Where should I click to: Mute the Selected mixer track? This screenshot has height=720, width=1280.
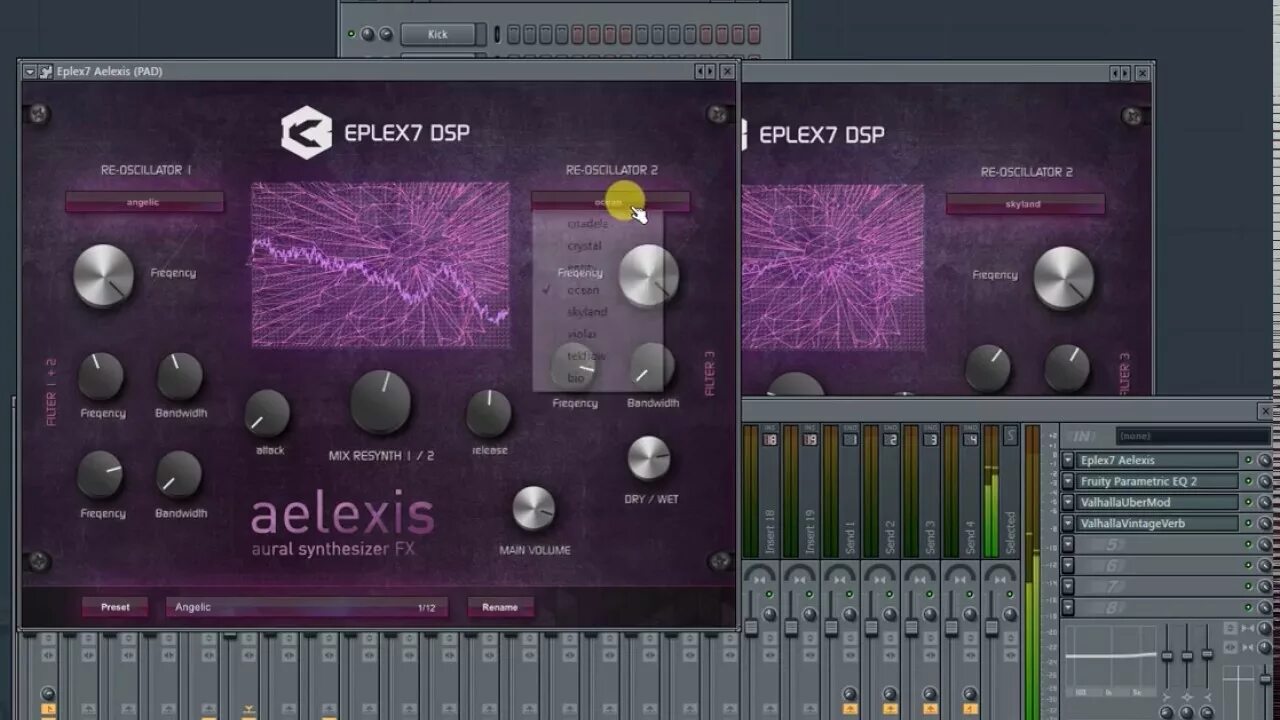[1009, 596]
